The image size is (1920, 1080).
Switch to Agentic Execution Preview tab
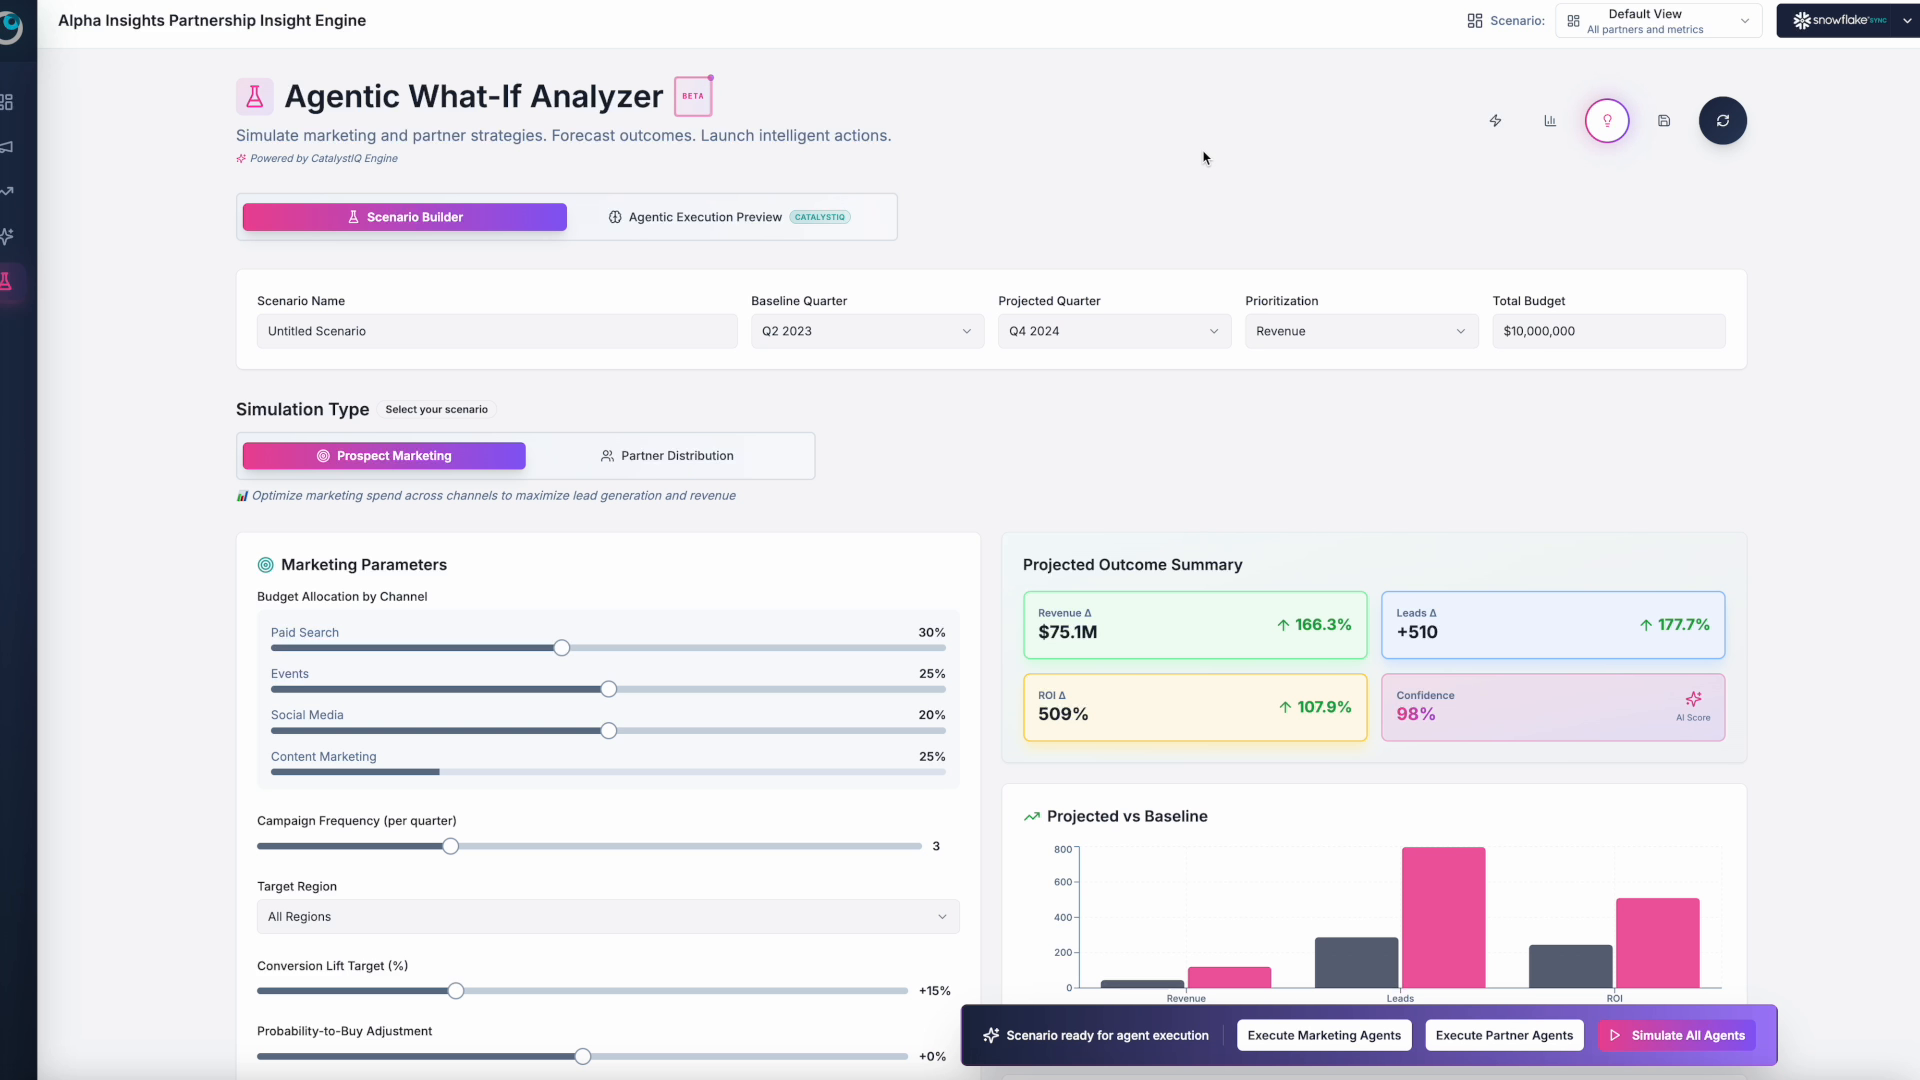pos(729,217)
